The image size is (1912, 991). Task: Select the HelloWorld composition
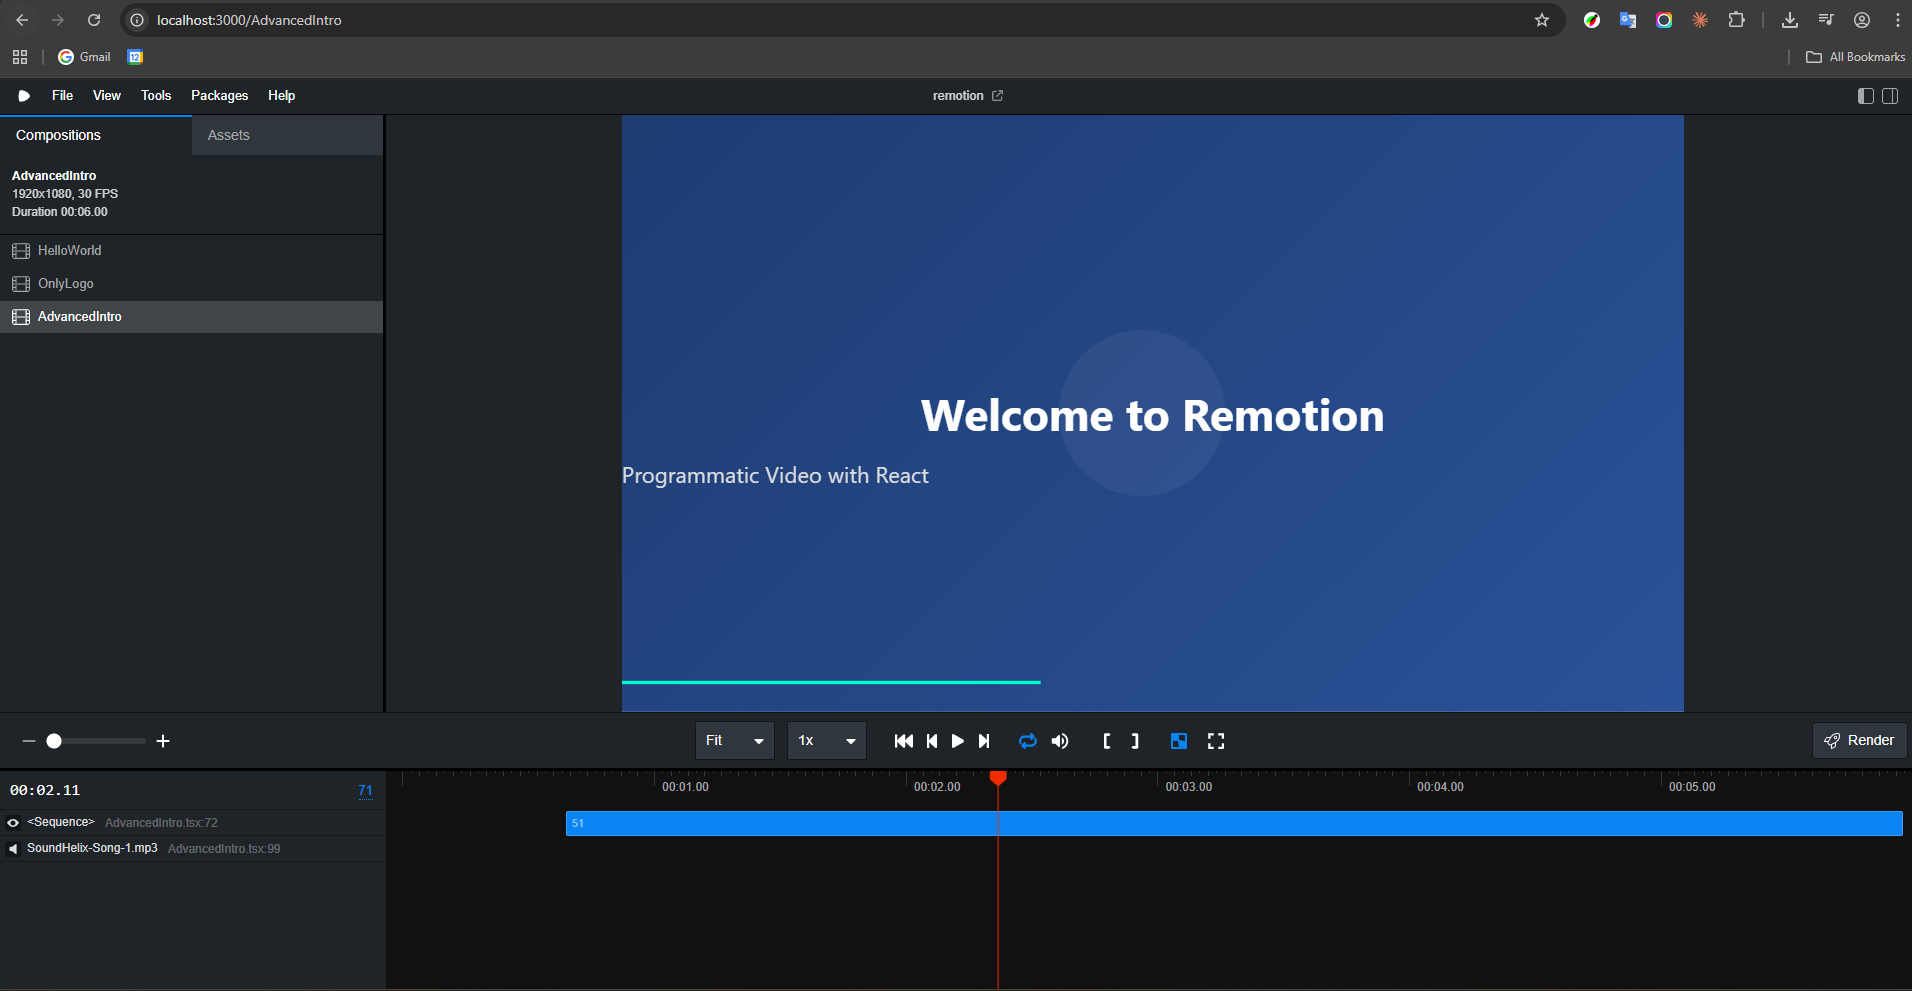(x=70, y=251)
